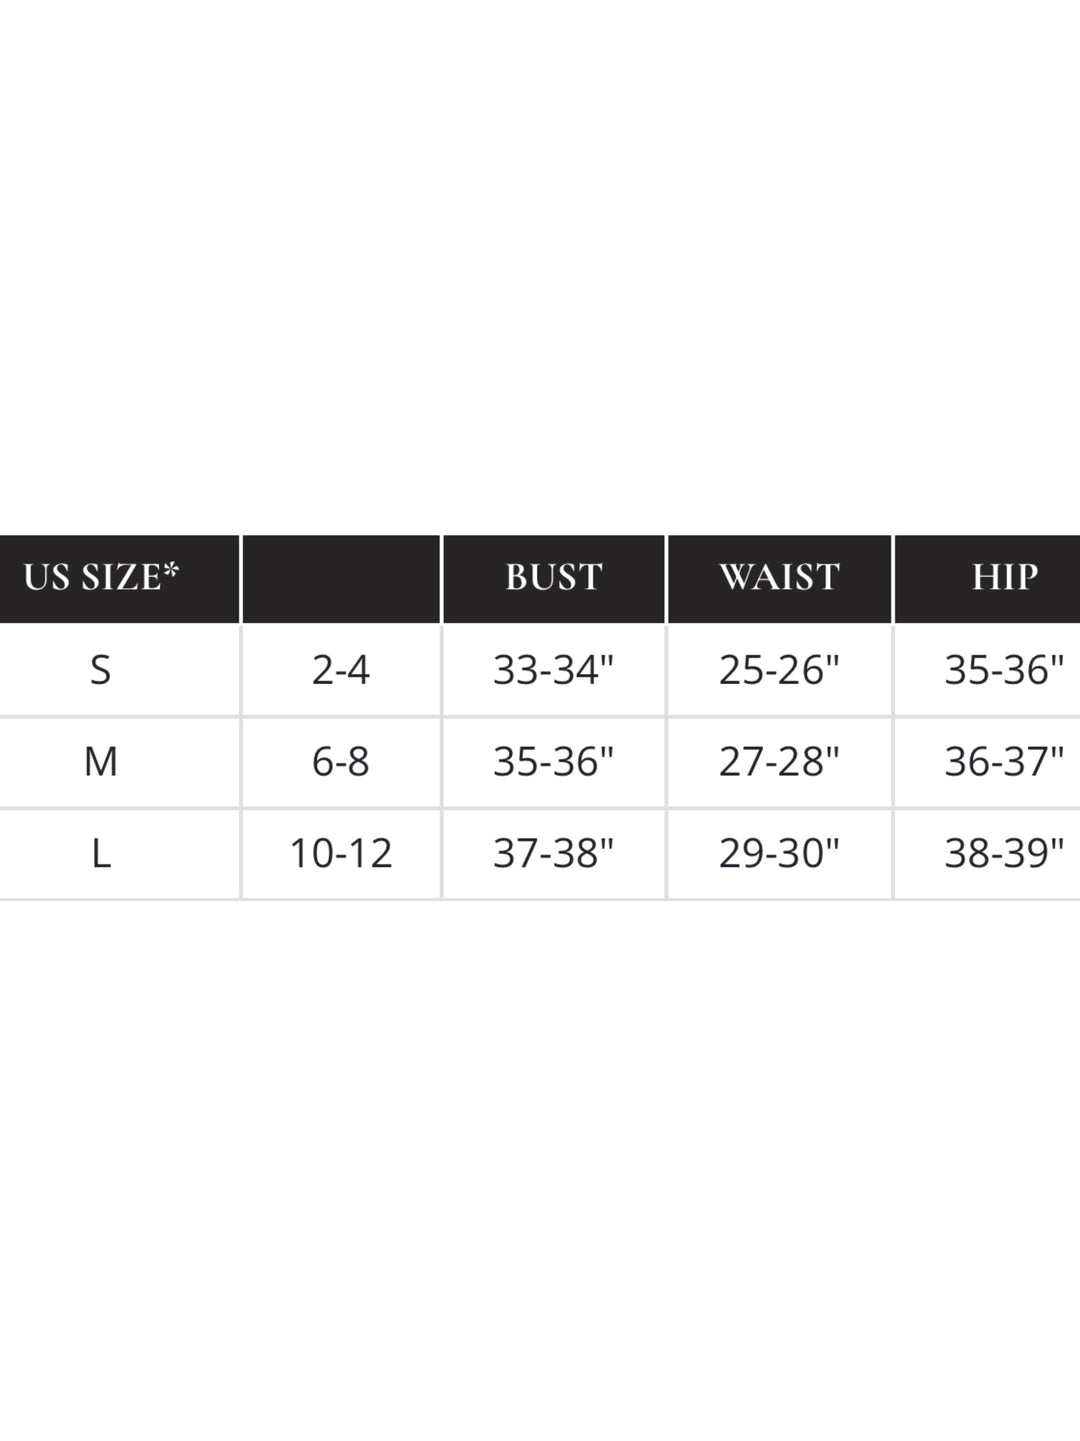Select the 25-26" waist measurement
The image size is (1080, 1441).
pyautogui.click(x=779, y=669)
